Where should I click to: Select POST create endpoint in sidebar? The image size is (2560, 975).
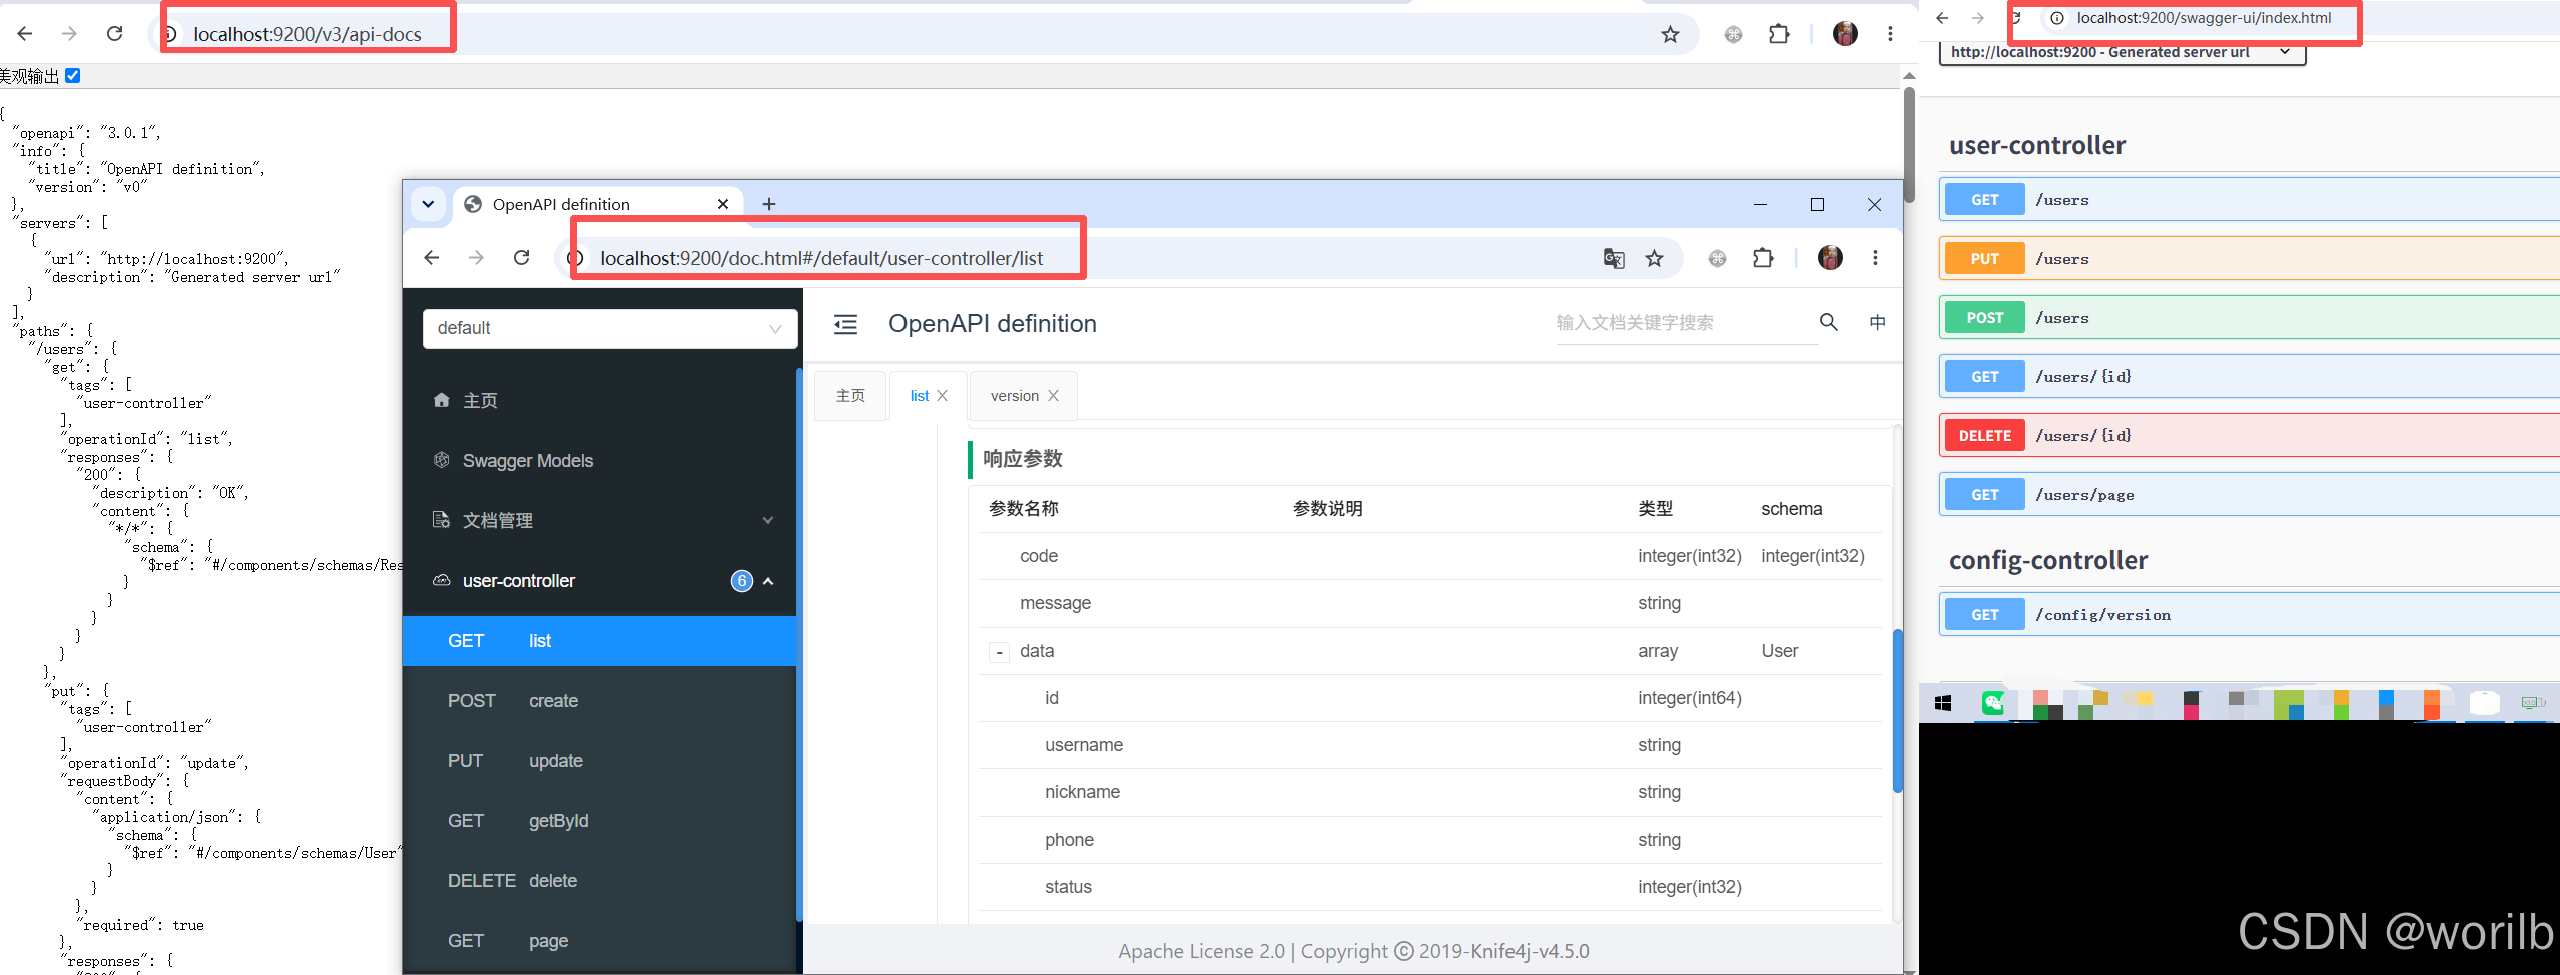click(600, 701)
